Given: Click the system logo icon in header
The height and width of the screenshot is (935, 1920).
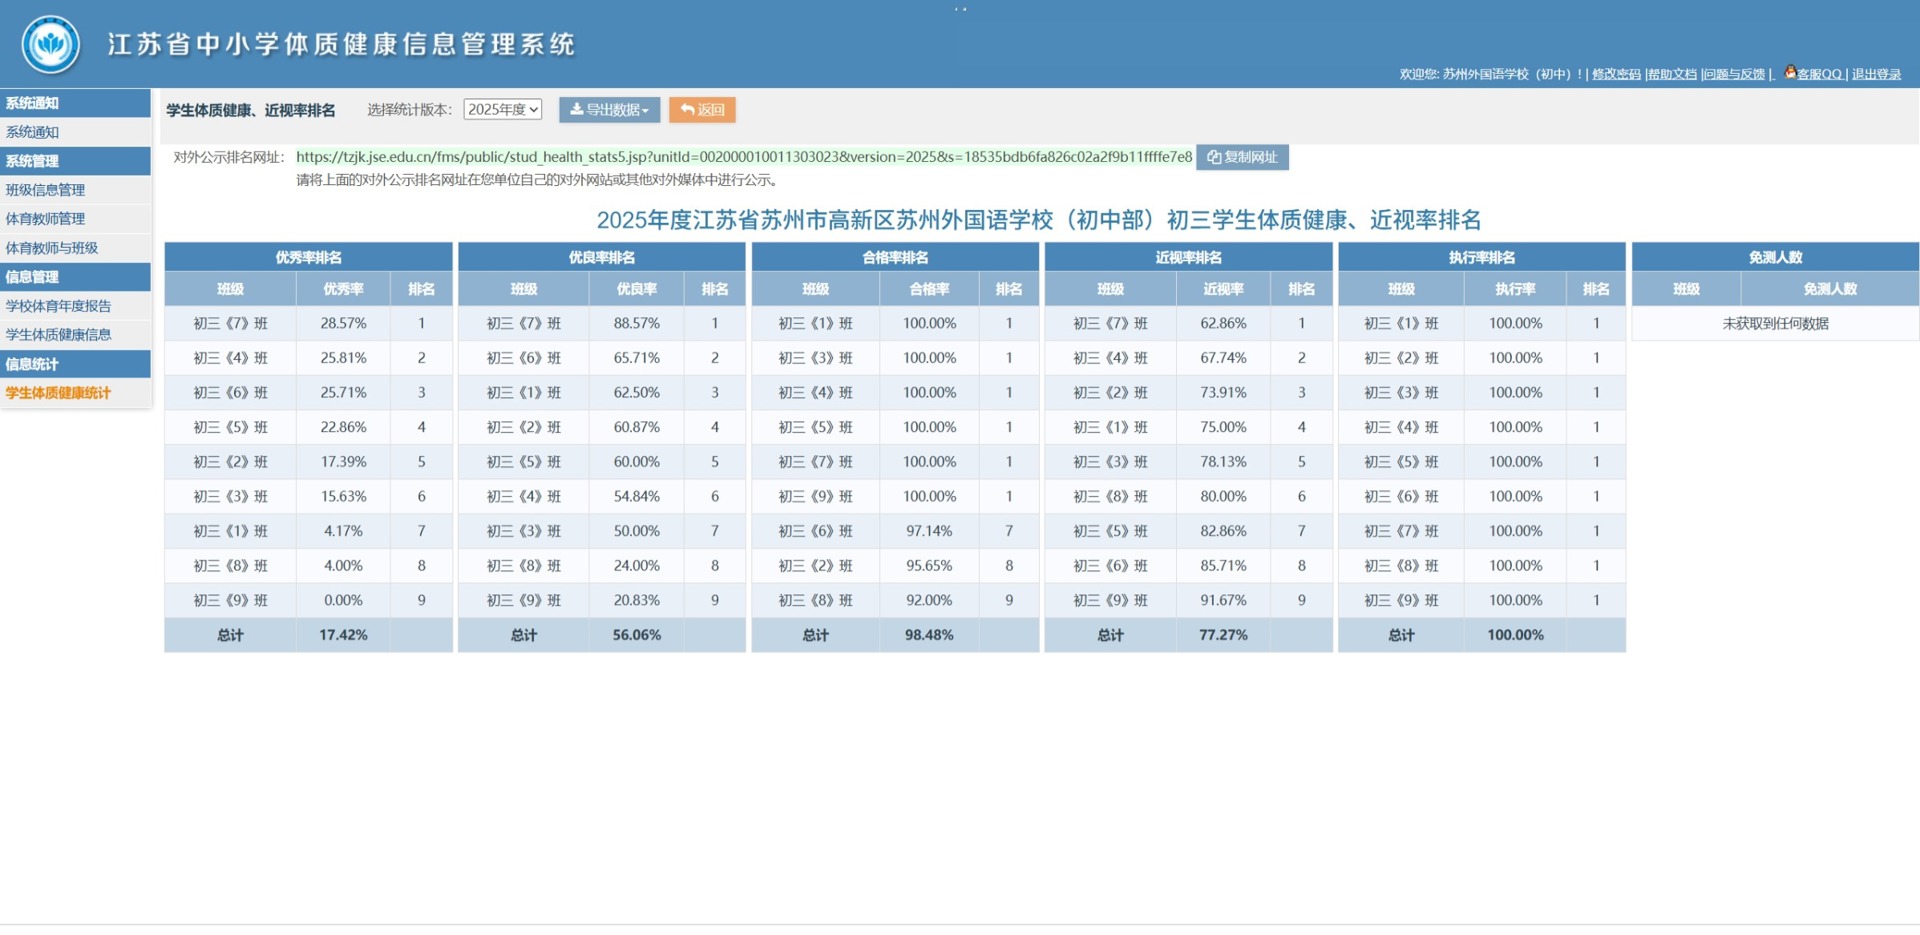Looking at the screenshot, I should [x=51, y=44].
